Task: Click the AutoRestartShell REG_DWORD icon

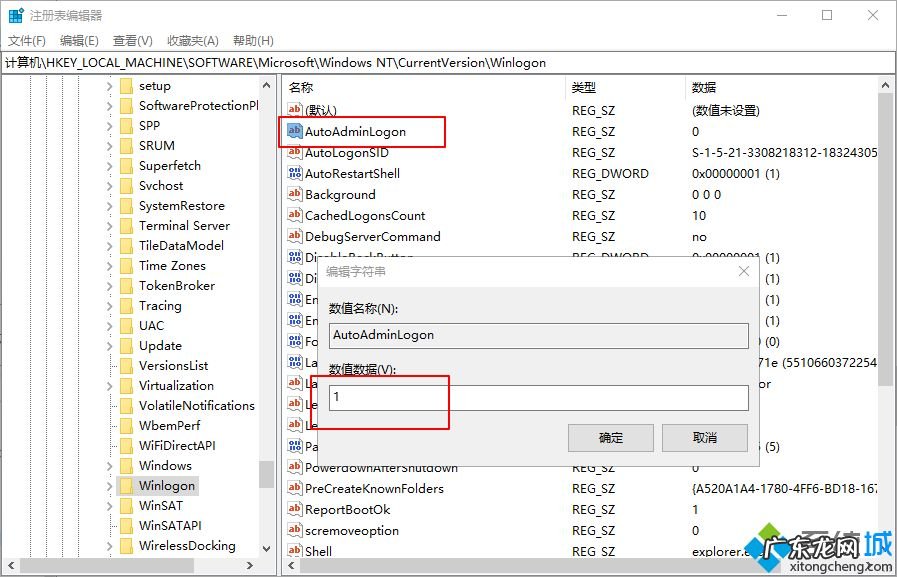Action: click(295, 173)
